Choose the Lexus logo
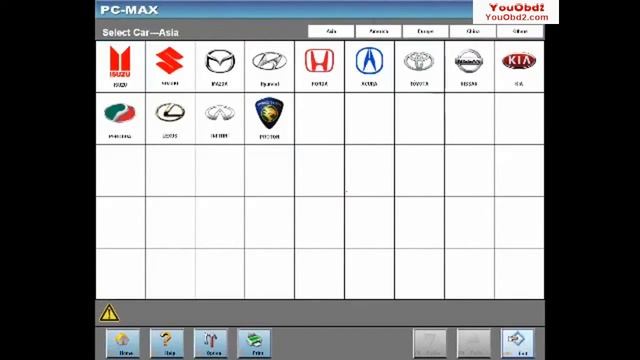 click(x=170, y=118)
